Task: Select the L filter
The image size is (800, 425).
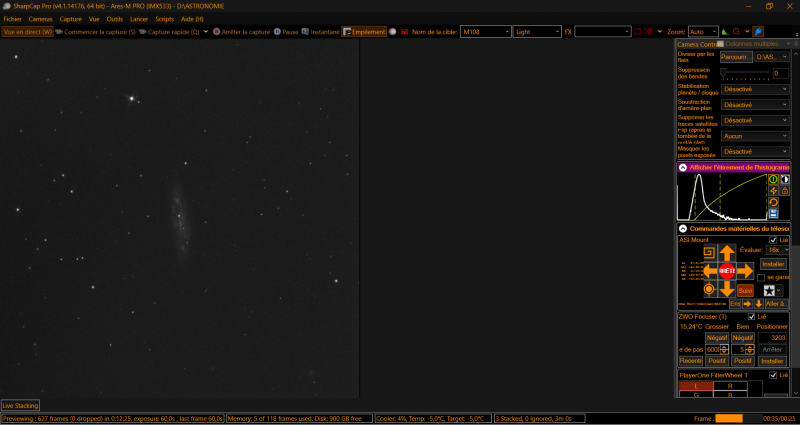Action: click(696, 386)
